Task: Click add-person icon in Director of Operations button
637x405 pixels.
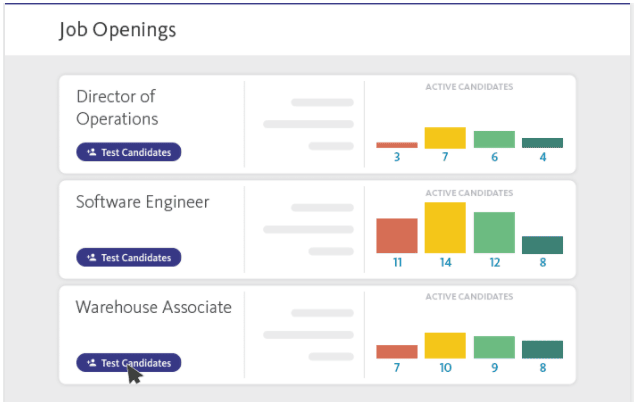Action: [x=92, y=152]
